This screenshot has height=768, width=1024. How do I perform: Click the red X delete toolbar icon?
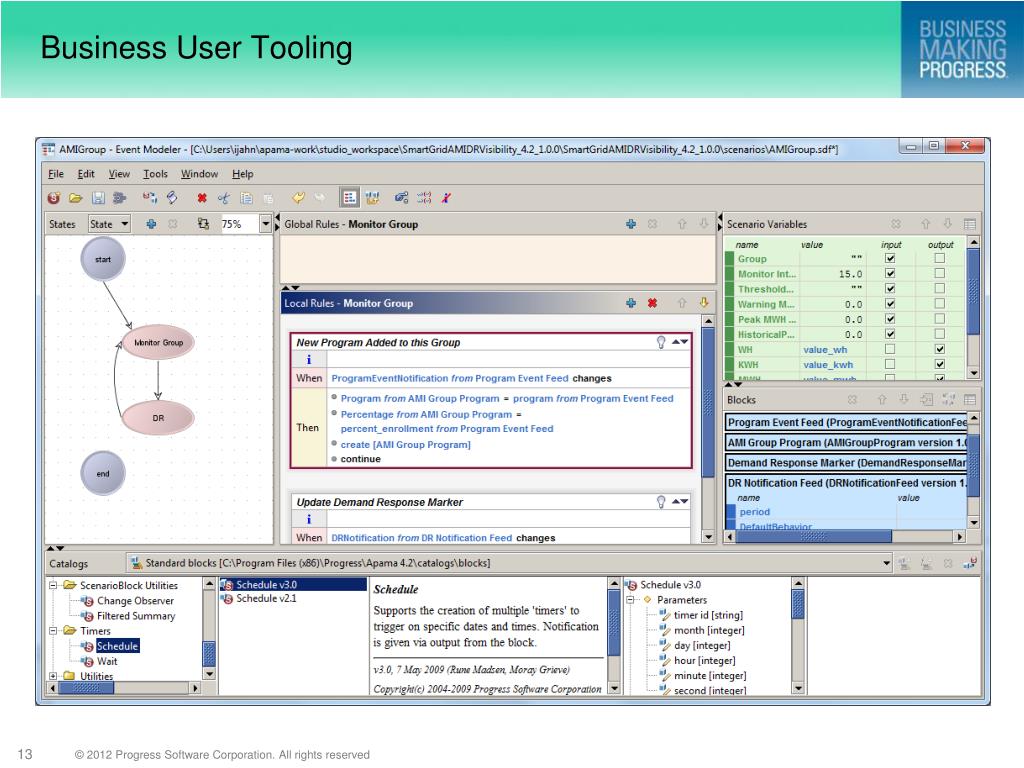point(202,198)
